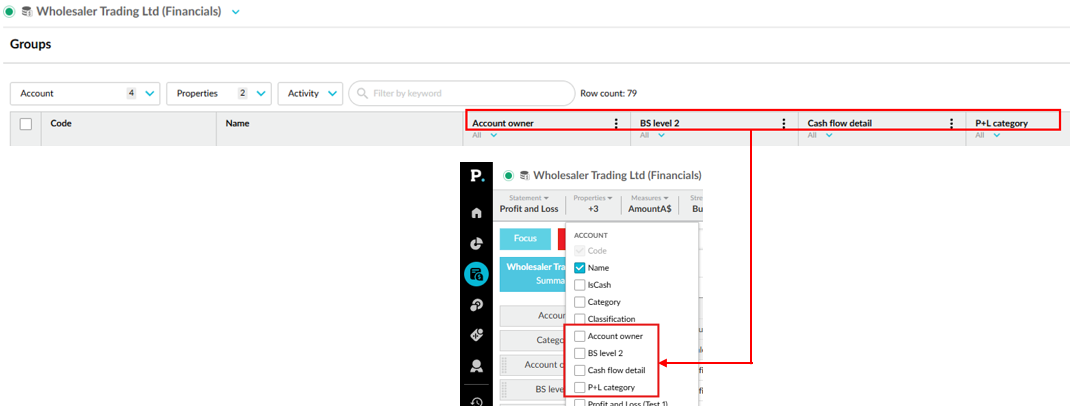Open the Statement Profit and Loss menu
The image size is (1070, 406).
[x=530, y=204]
